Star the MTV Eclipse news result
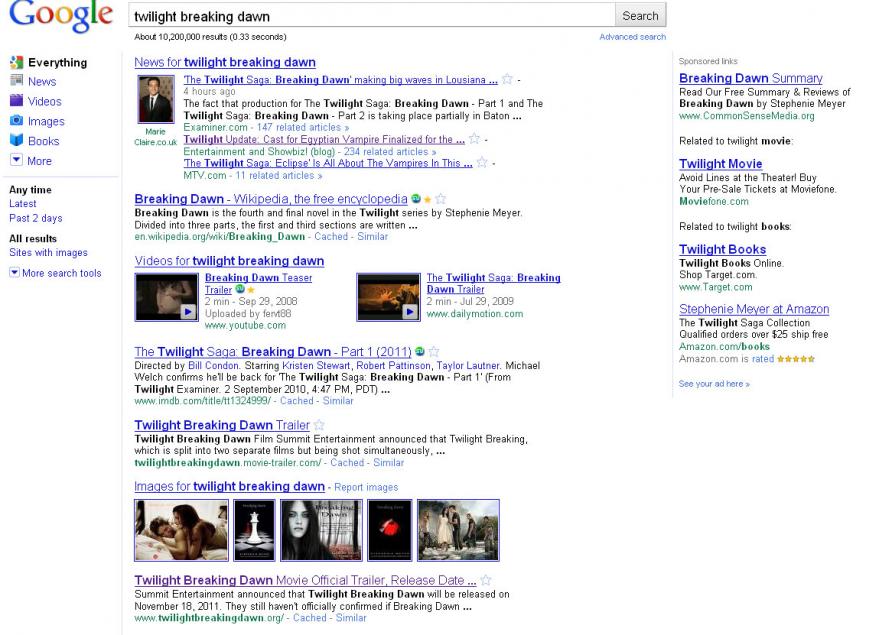This screenshot has height=635, width=879. pyautogui.click(x=482, y=163)
